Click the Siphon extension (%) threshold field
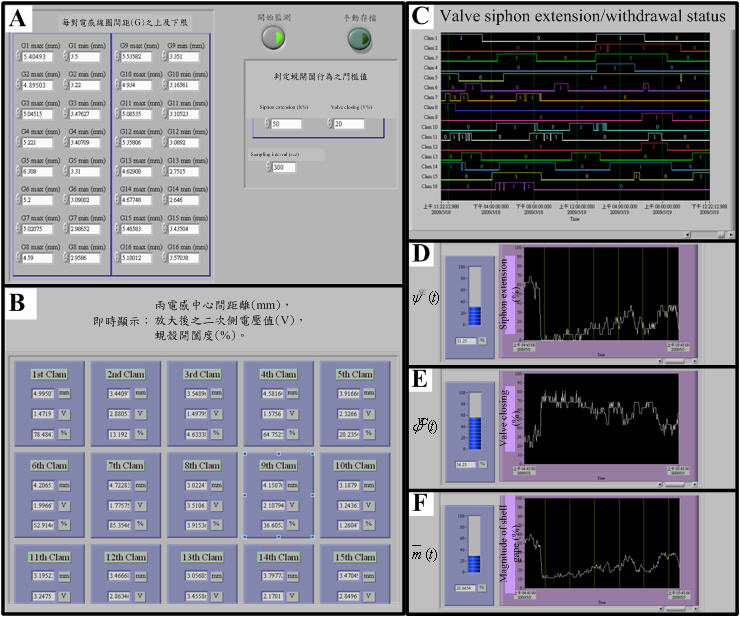 (286, 124)
